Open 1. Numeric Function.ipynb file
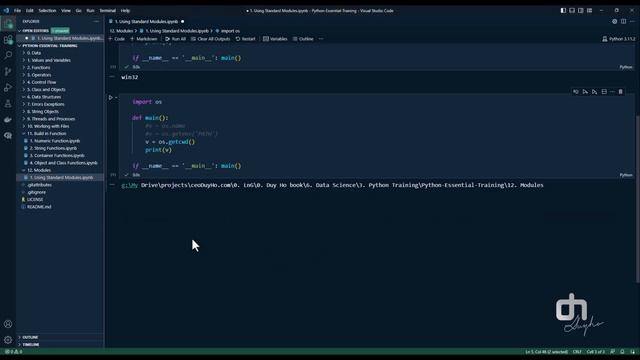This screenshot has height=360, width=640. point(55,141)
